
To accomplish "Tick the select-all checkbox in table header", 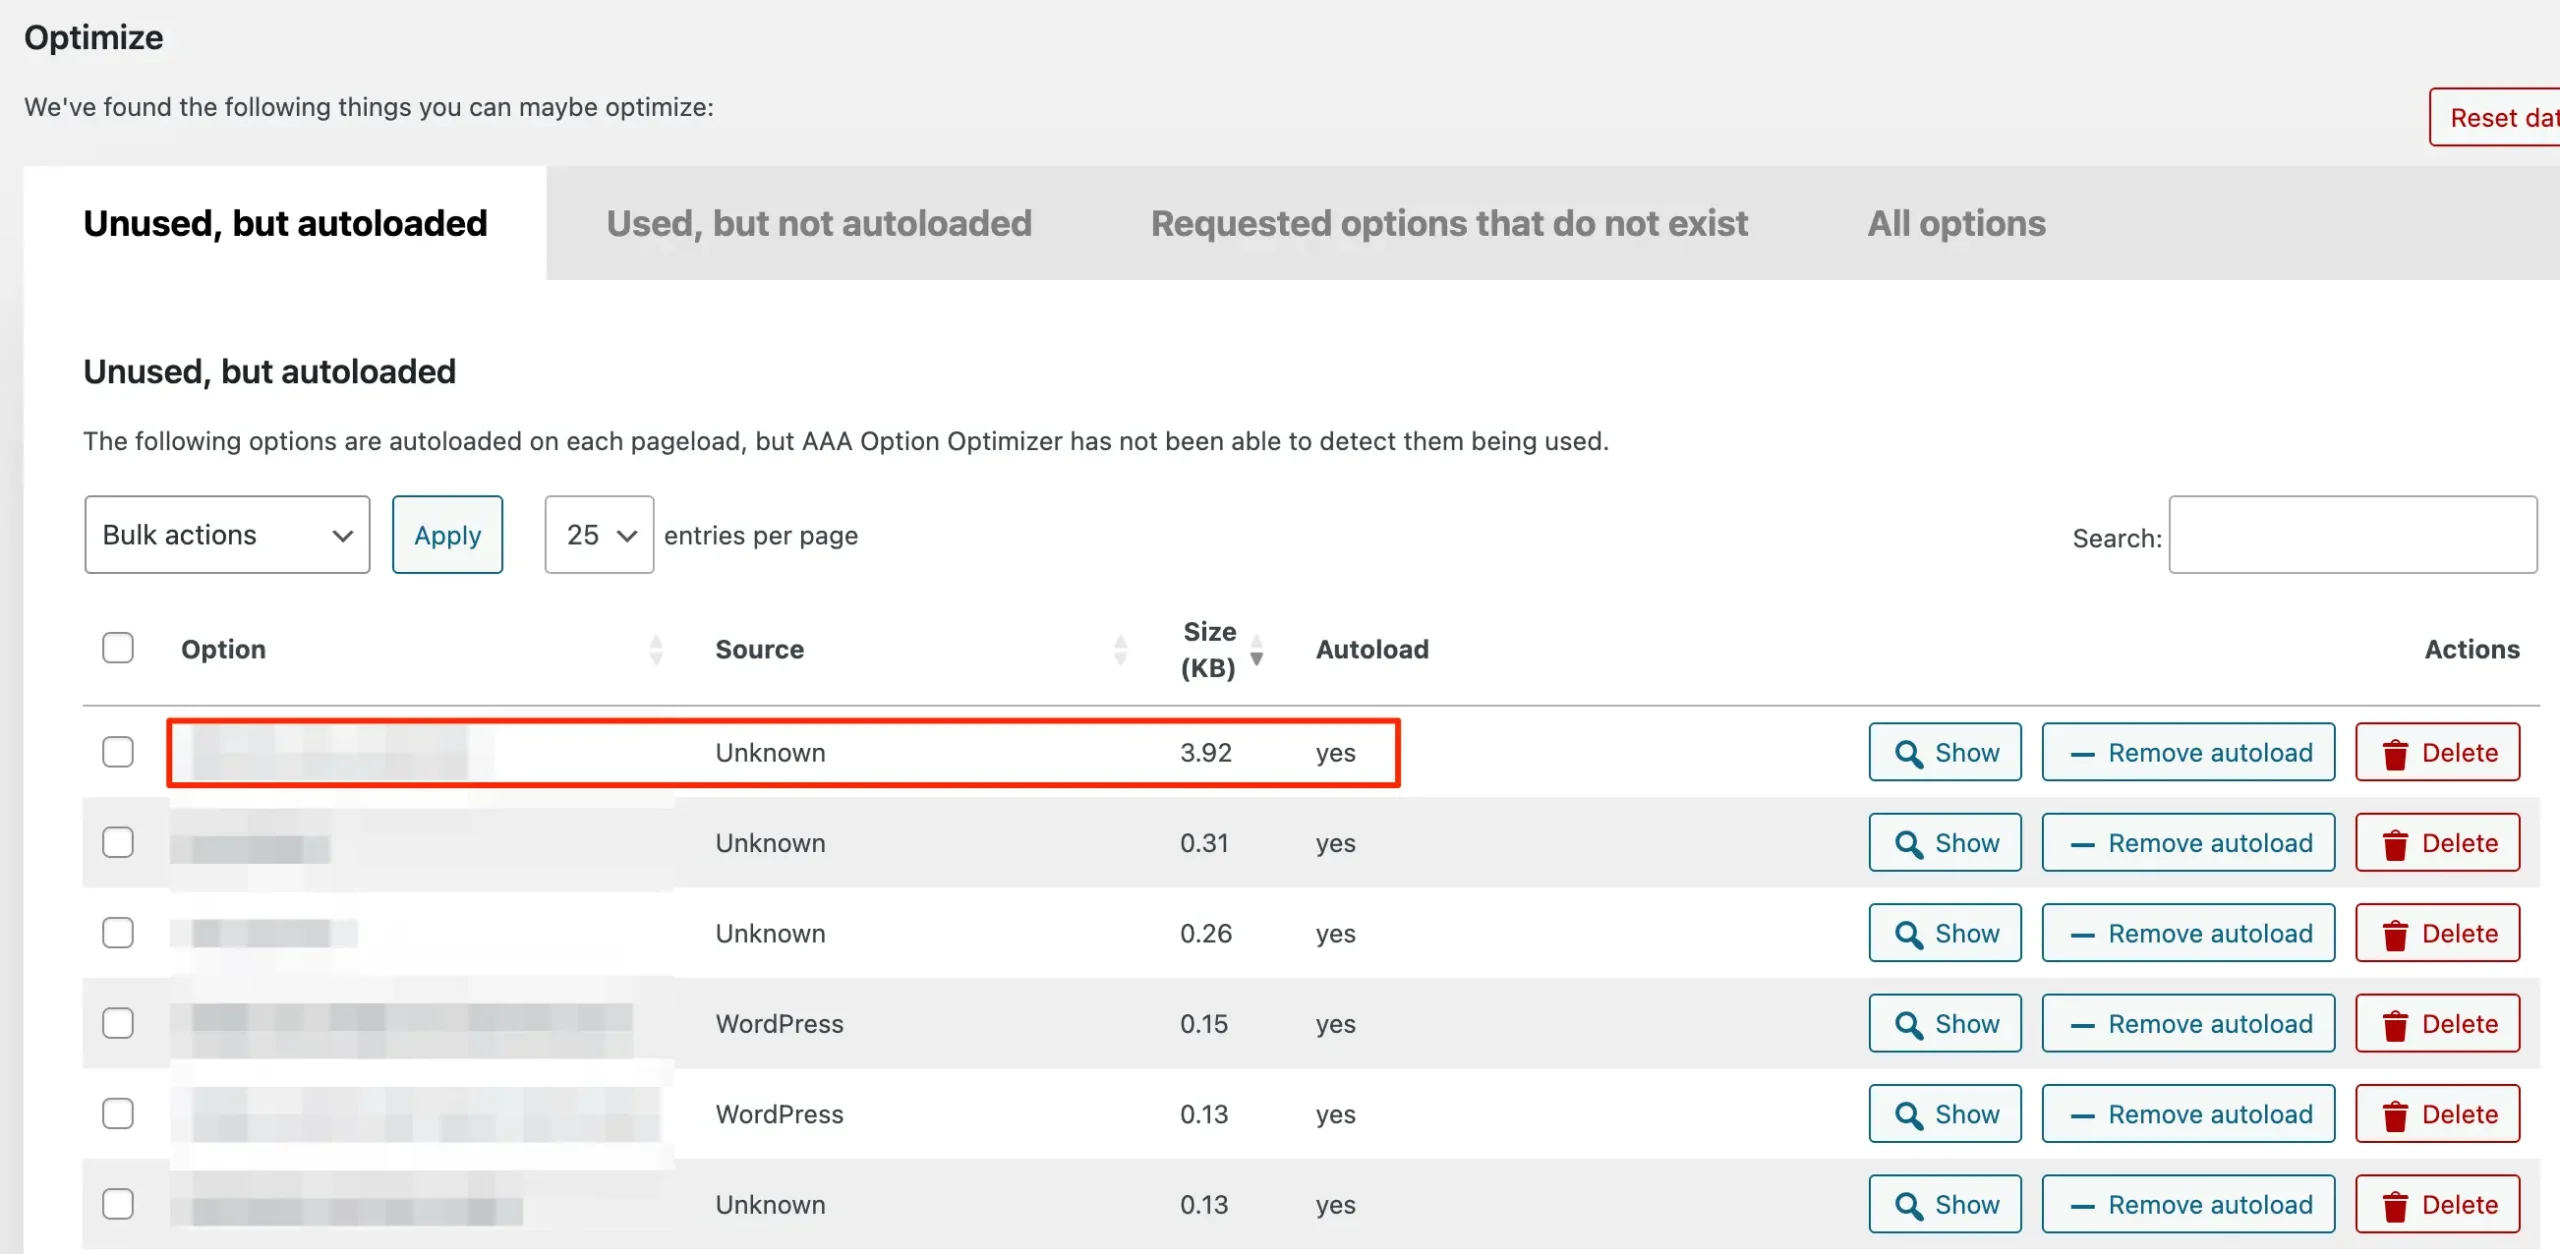I will [x=118, y=648].
